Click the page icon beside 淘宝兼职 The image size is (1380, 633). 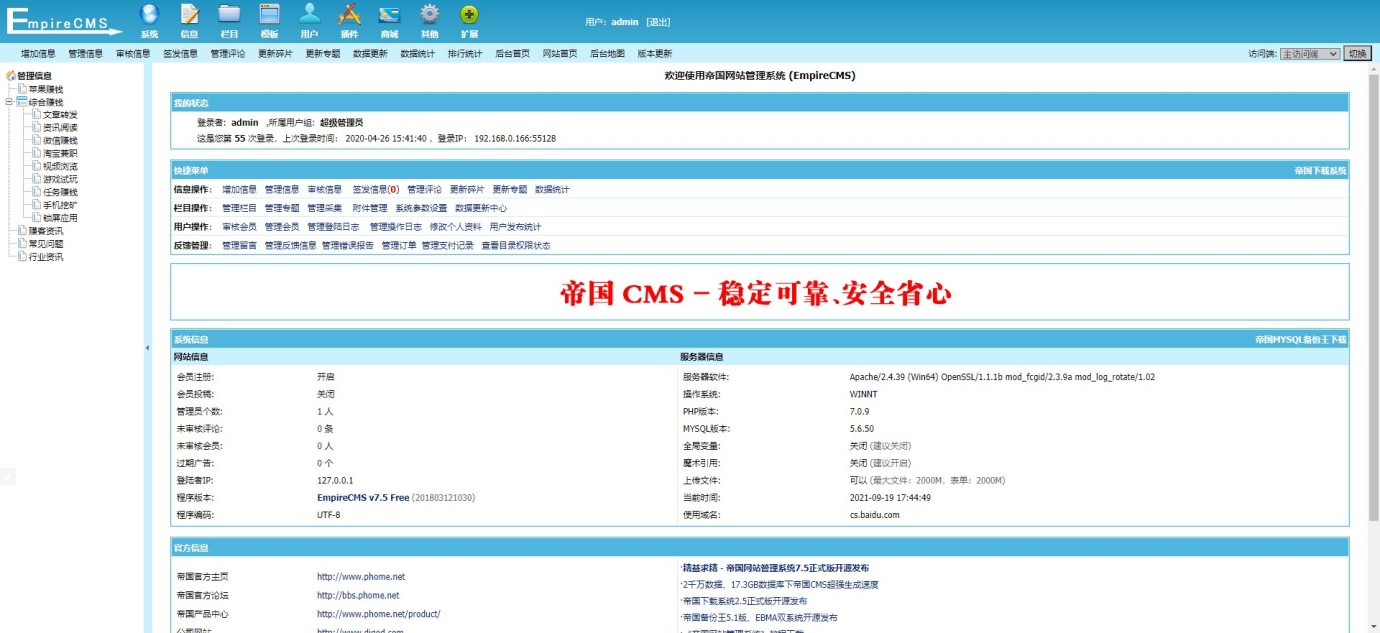[x=36, y=154]
